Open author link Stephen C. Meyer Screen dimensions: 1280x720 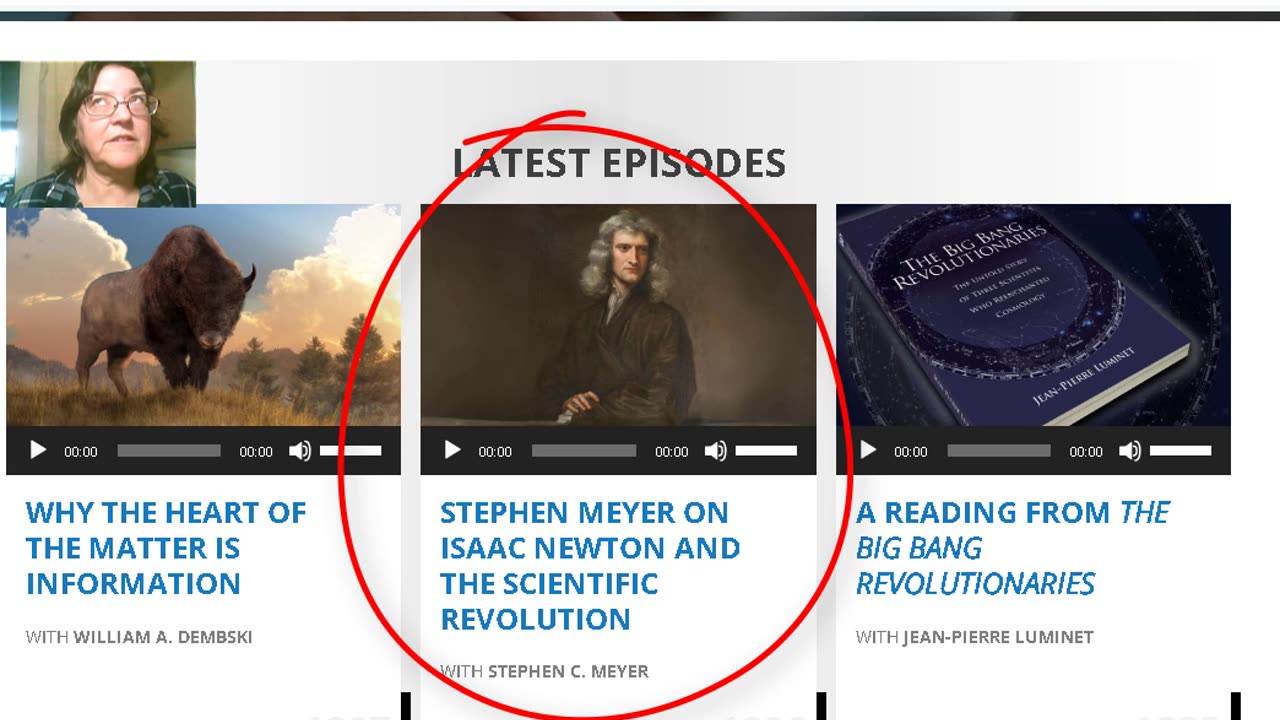pos(568,671)
